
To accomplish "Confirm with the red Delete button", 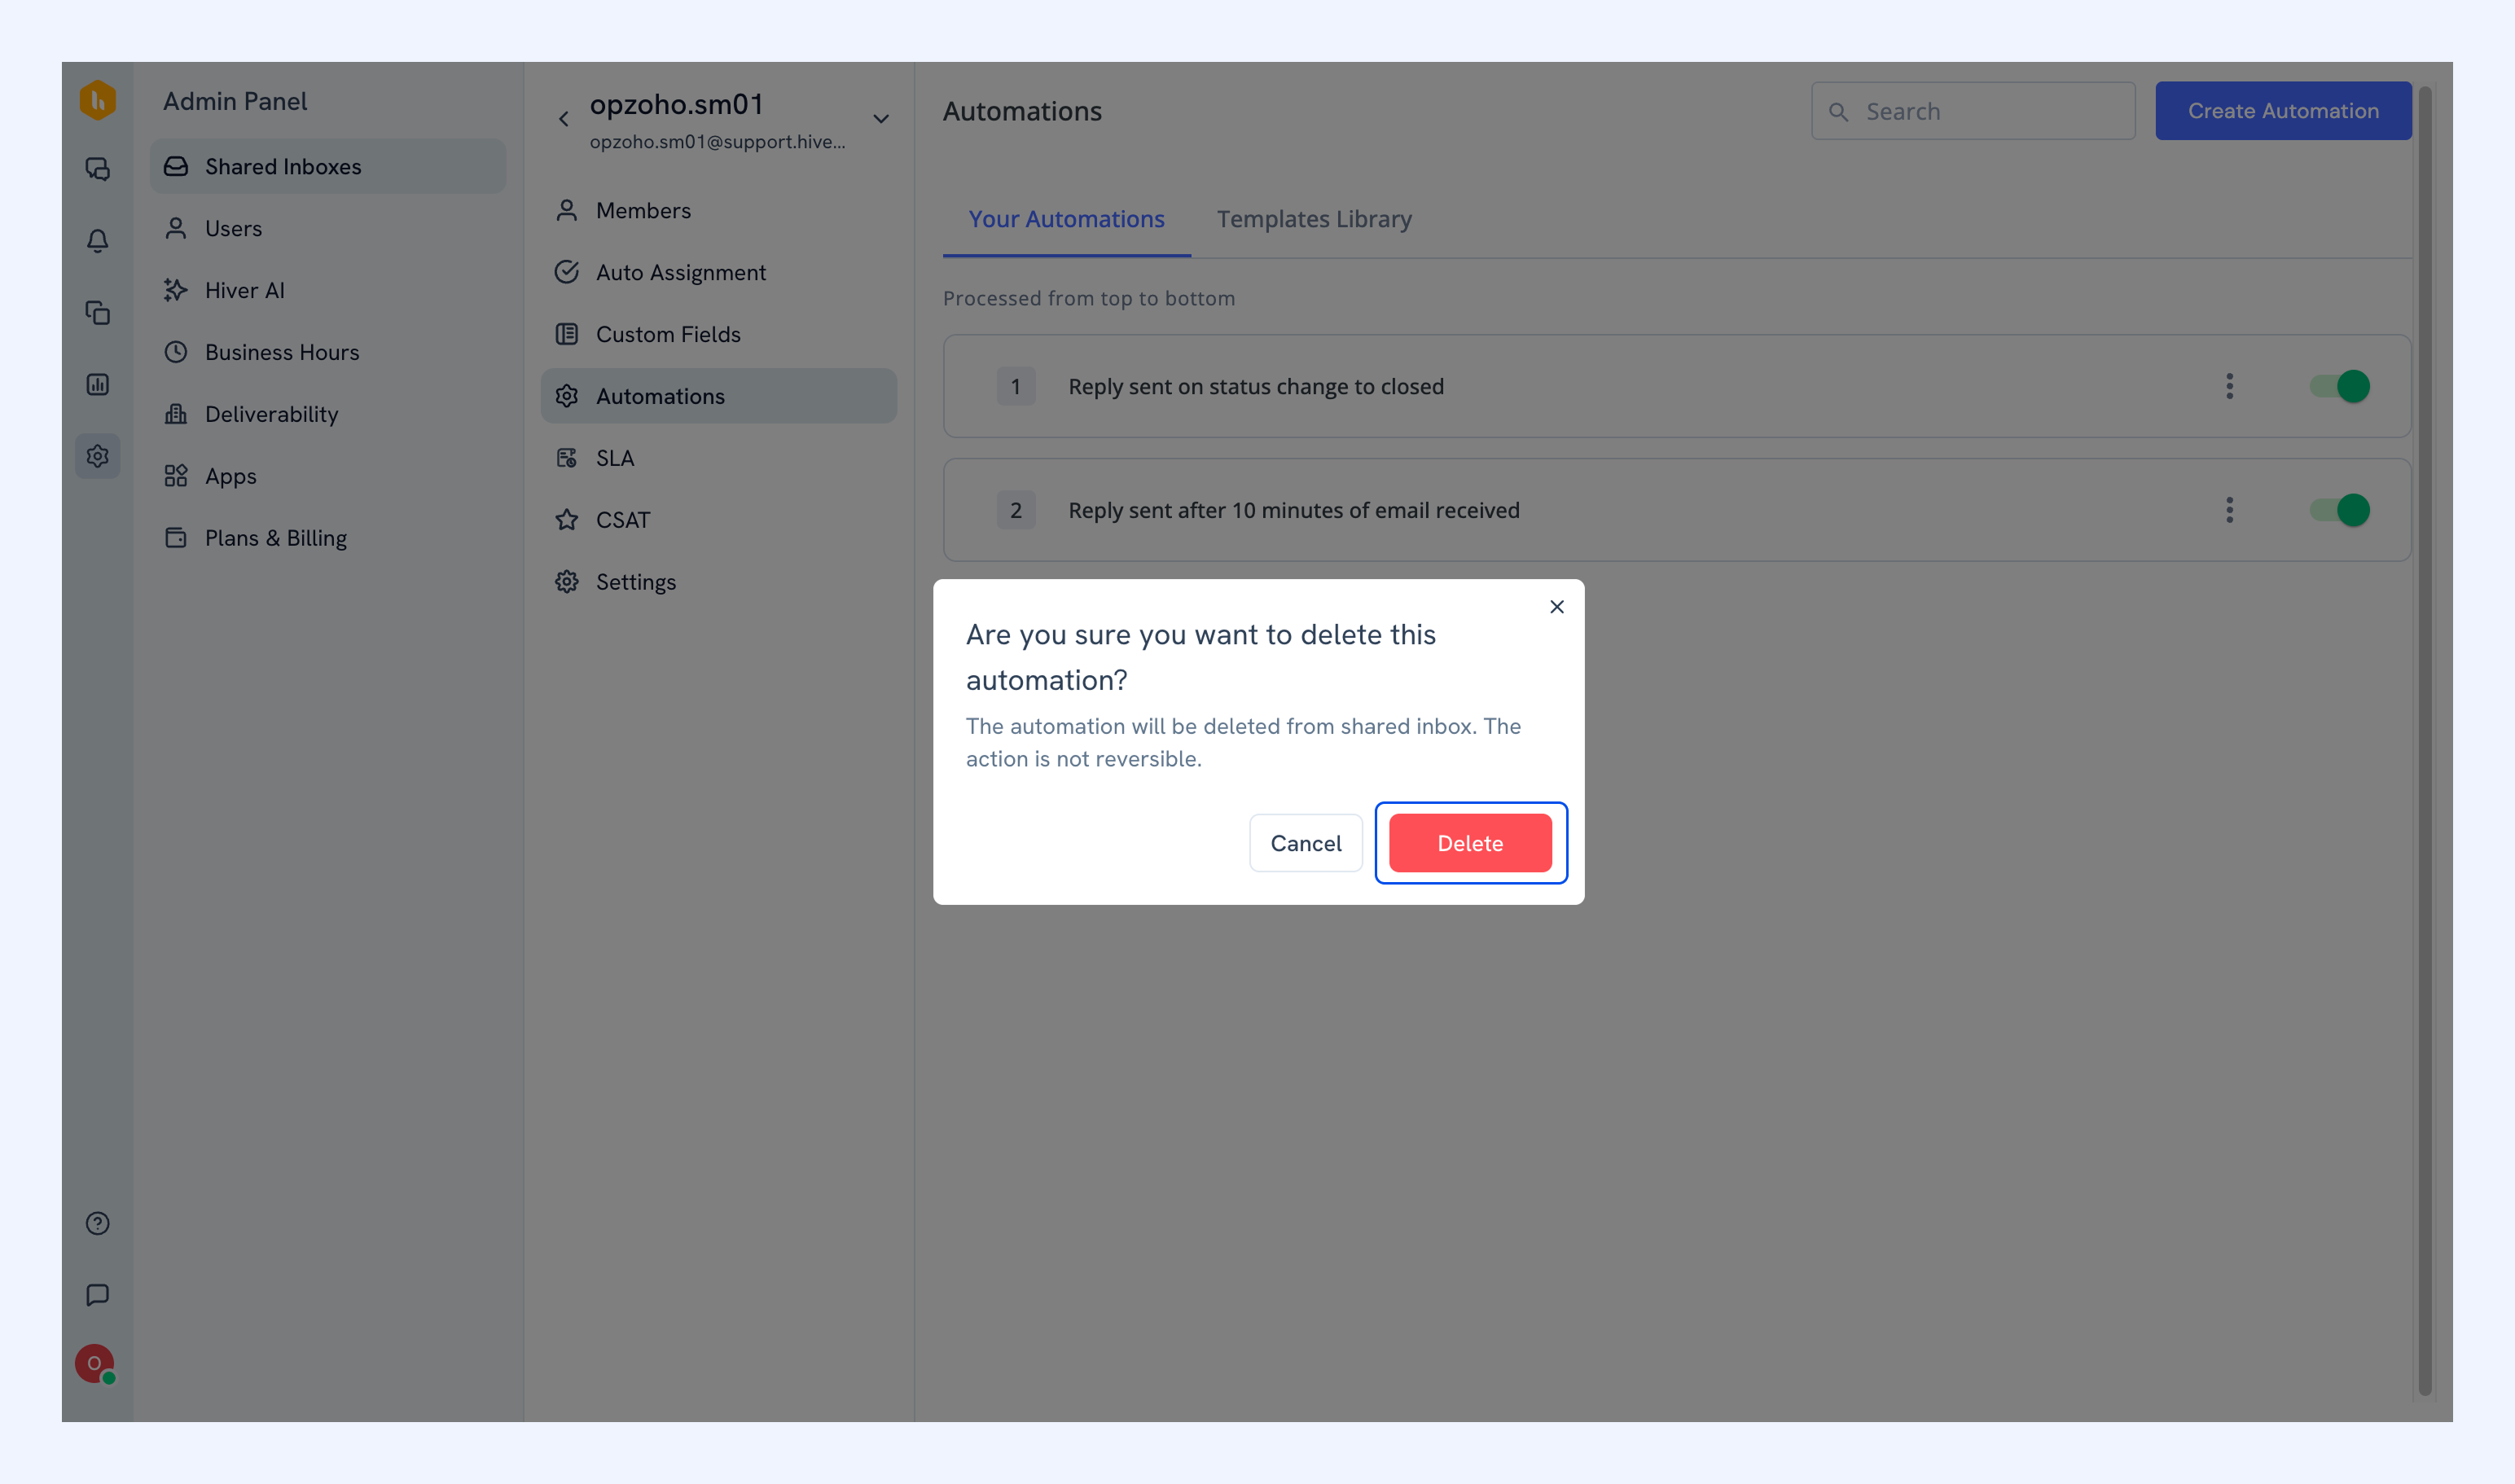I will point(1470,843).
